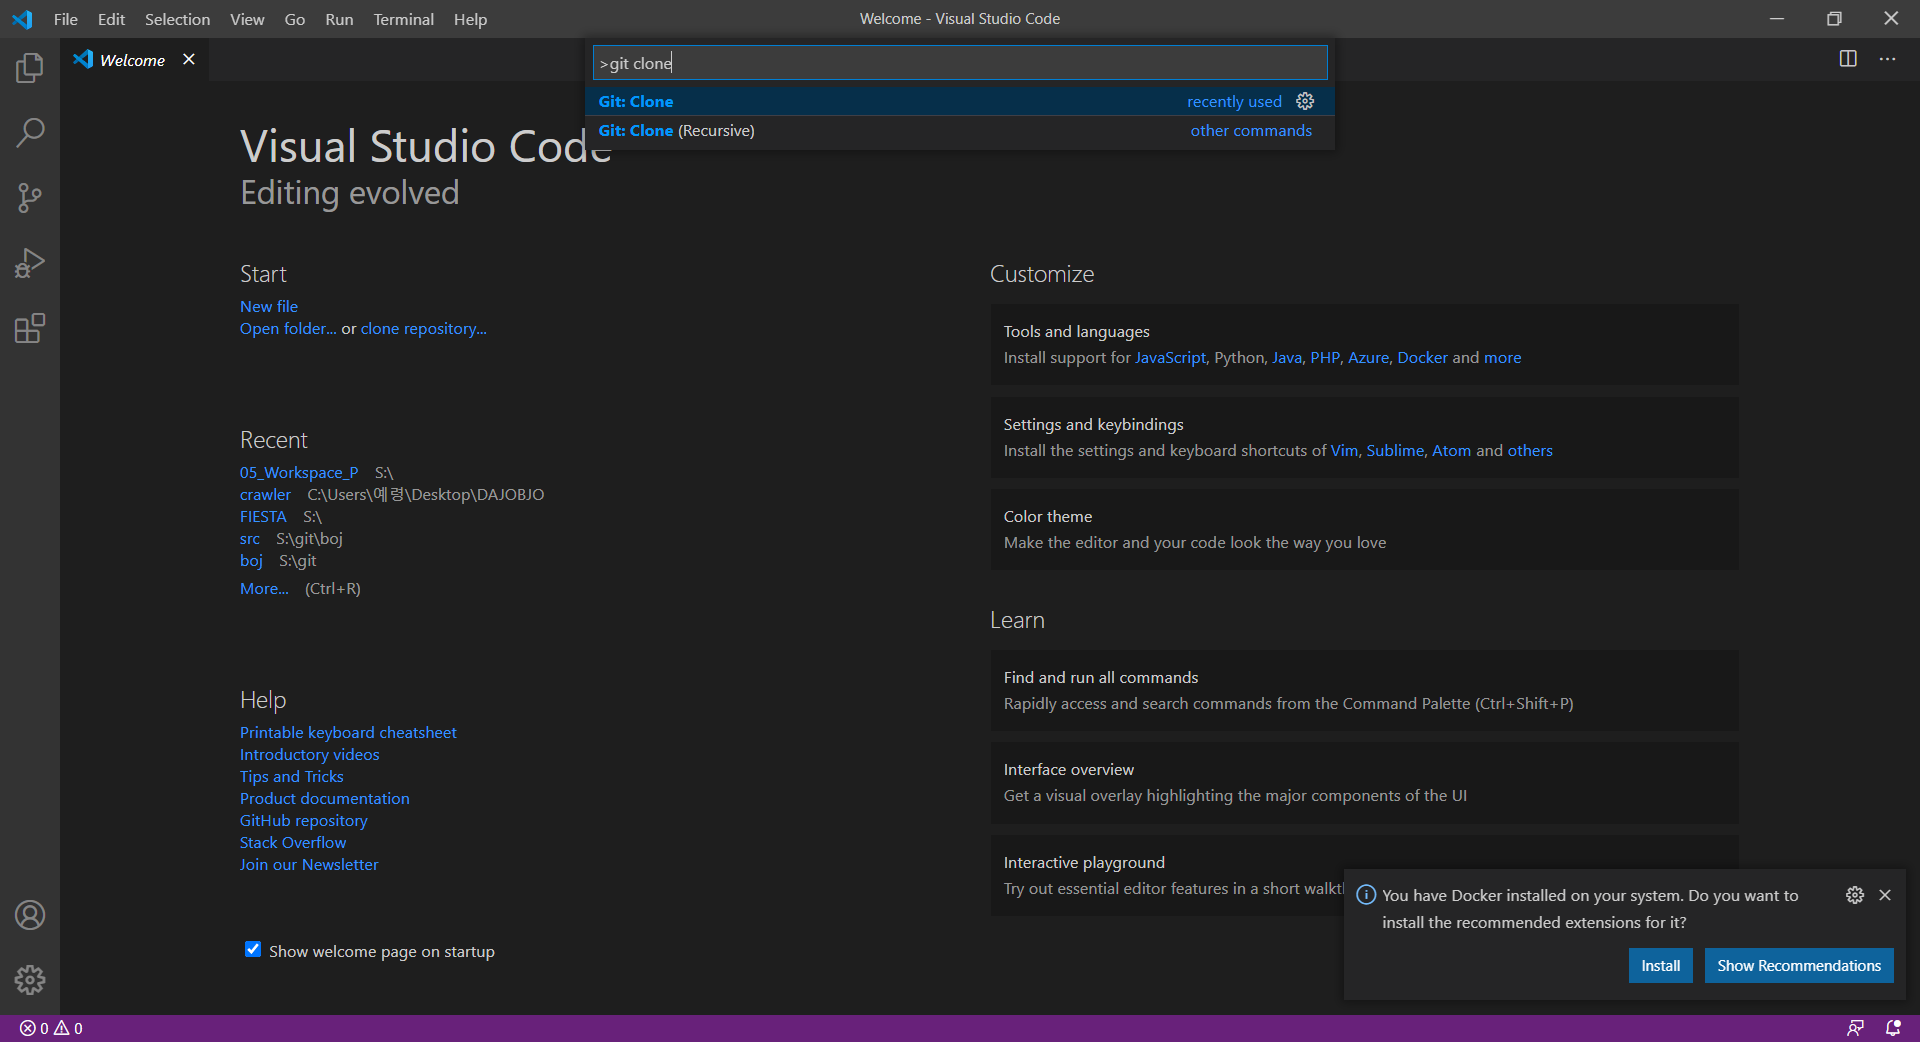Viewport: 1920px width, 1042px height.
Task: Open Stack Overflow link
Action: pyautogui.click(x=293, y=842)
